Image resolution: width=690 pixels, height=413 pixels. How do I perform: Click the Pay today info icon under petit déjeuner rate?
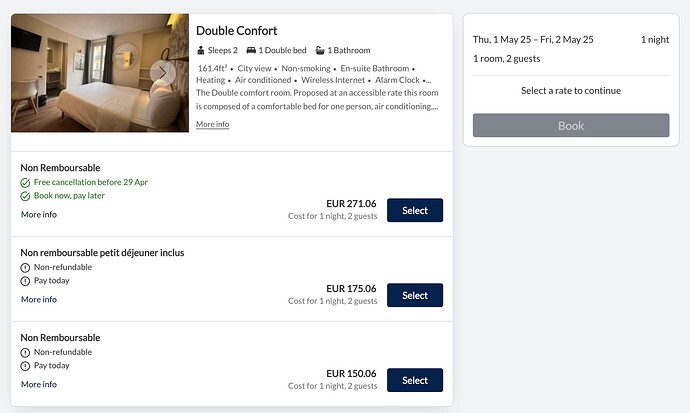click(25, 281)
